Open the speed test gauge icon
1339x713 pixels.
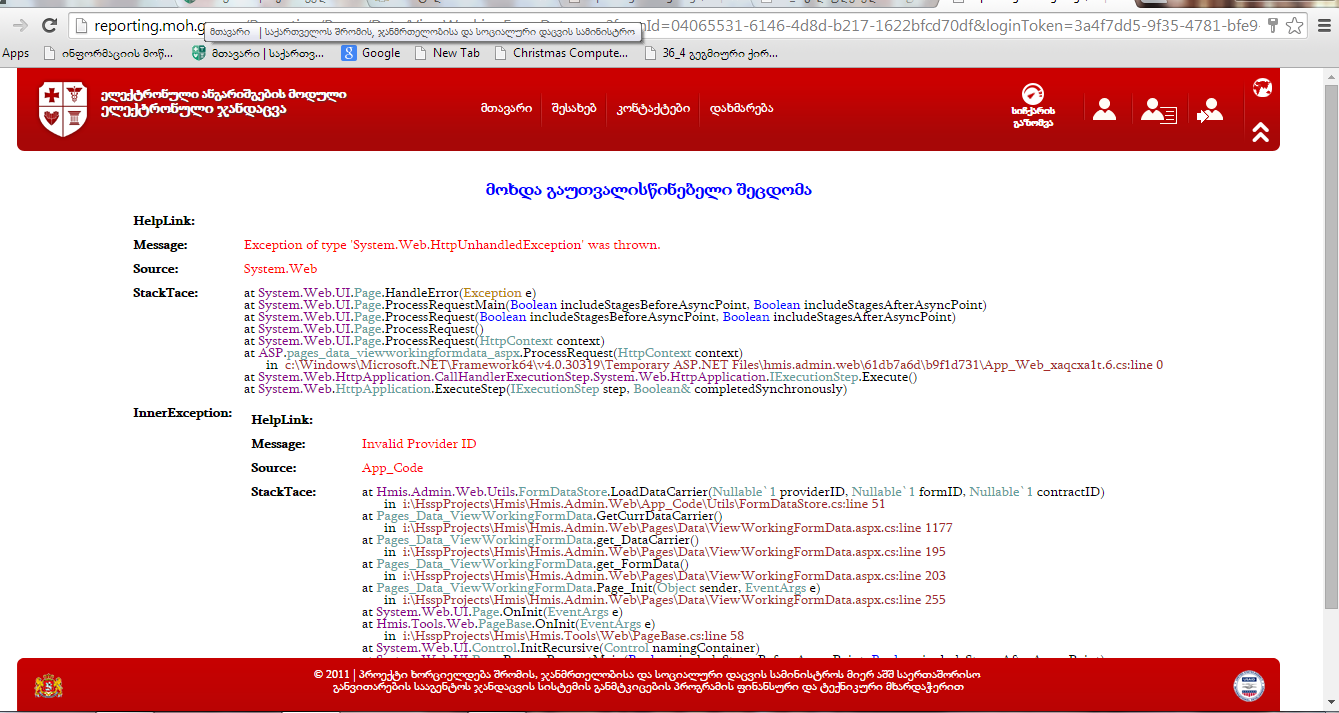point(1033,108)
